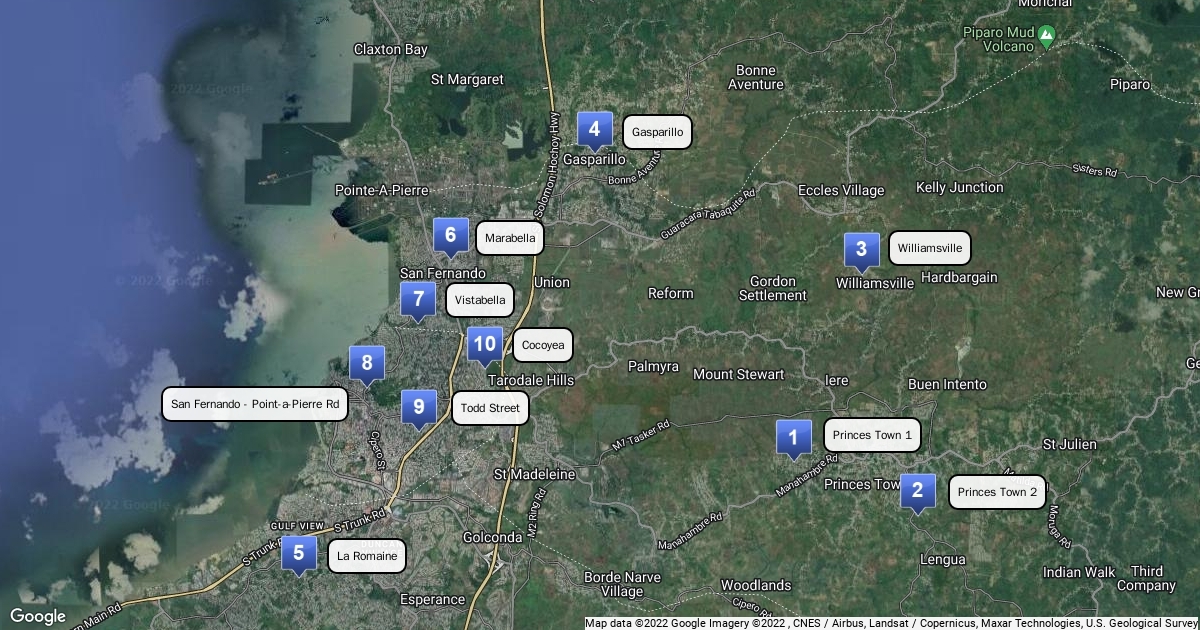Open marker 10 at Cocoyea
The height and width of the screenshot is (630, 1200).
click(485, 345)
